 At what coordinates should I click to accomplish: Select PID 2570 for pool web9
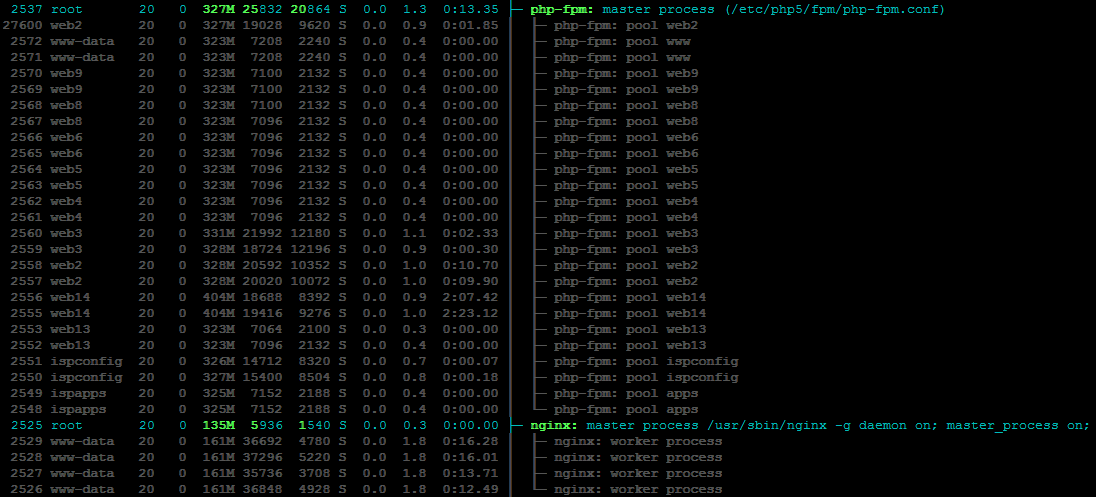27,73
